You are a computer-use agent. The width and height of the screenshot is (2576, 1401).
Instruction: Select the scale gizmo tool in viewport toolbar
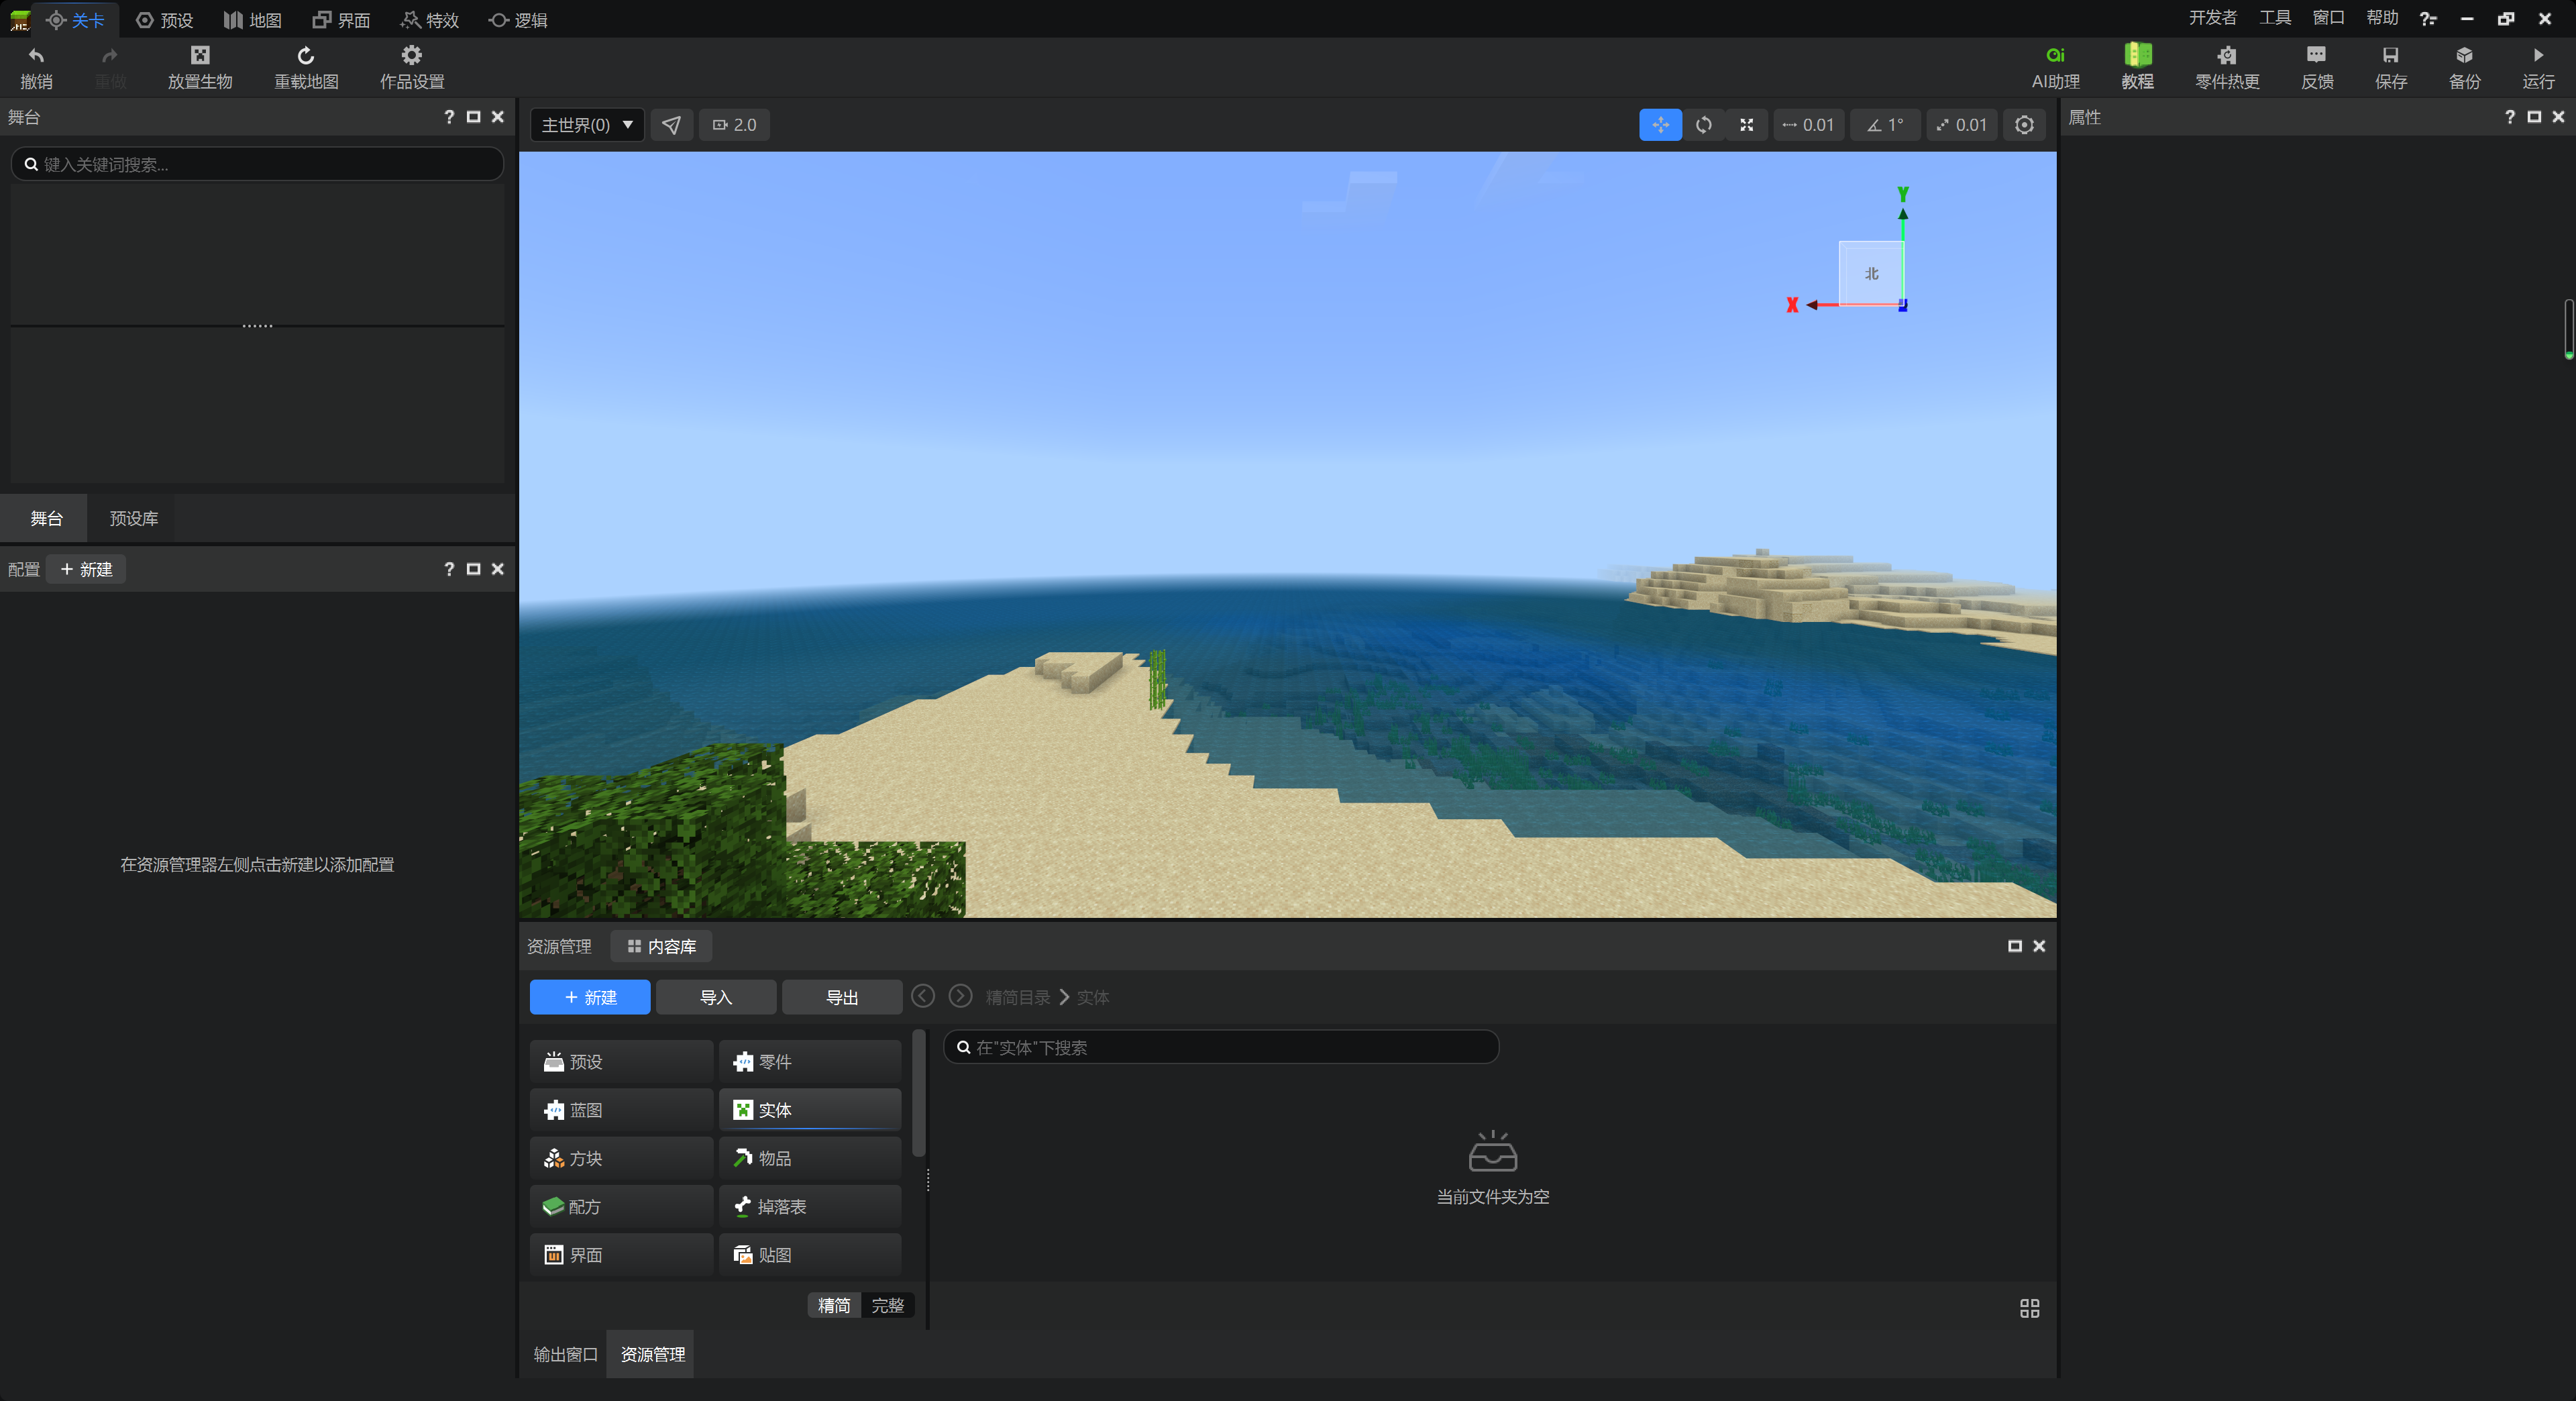click(1746, 125)
